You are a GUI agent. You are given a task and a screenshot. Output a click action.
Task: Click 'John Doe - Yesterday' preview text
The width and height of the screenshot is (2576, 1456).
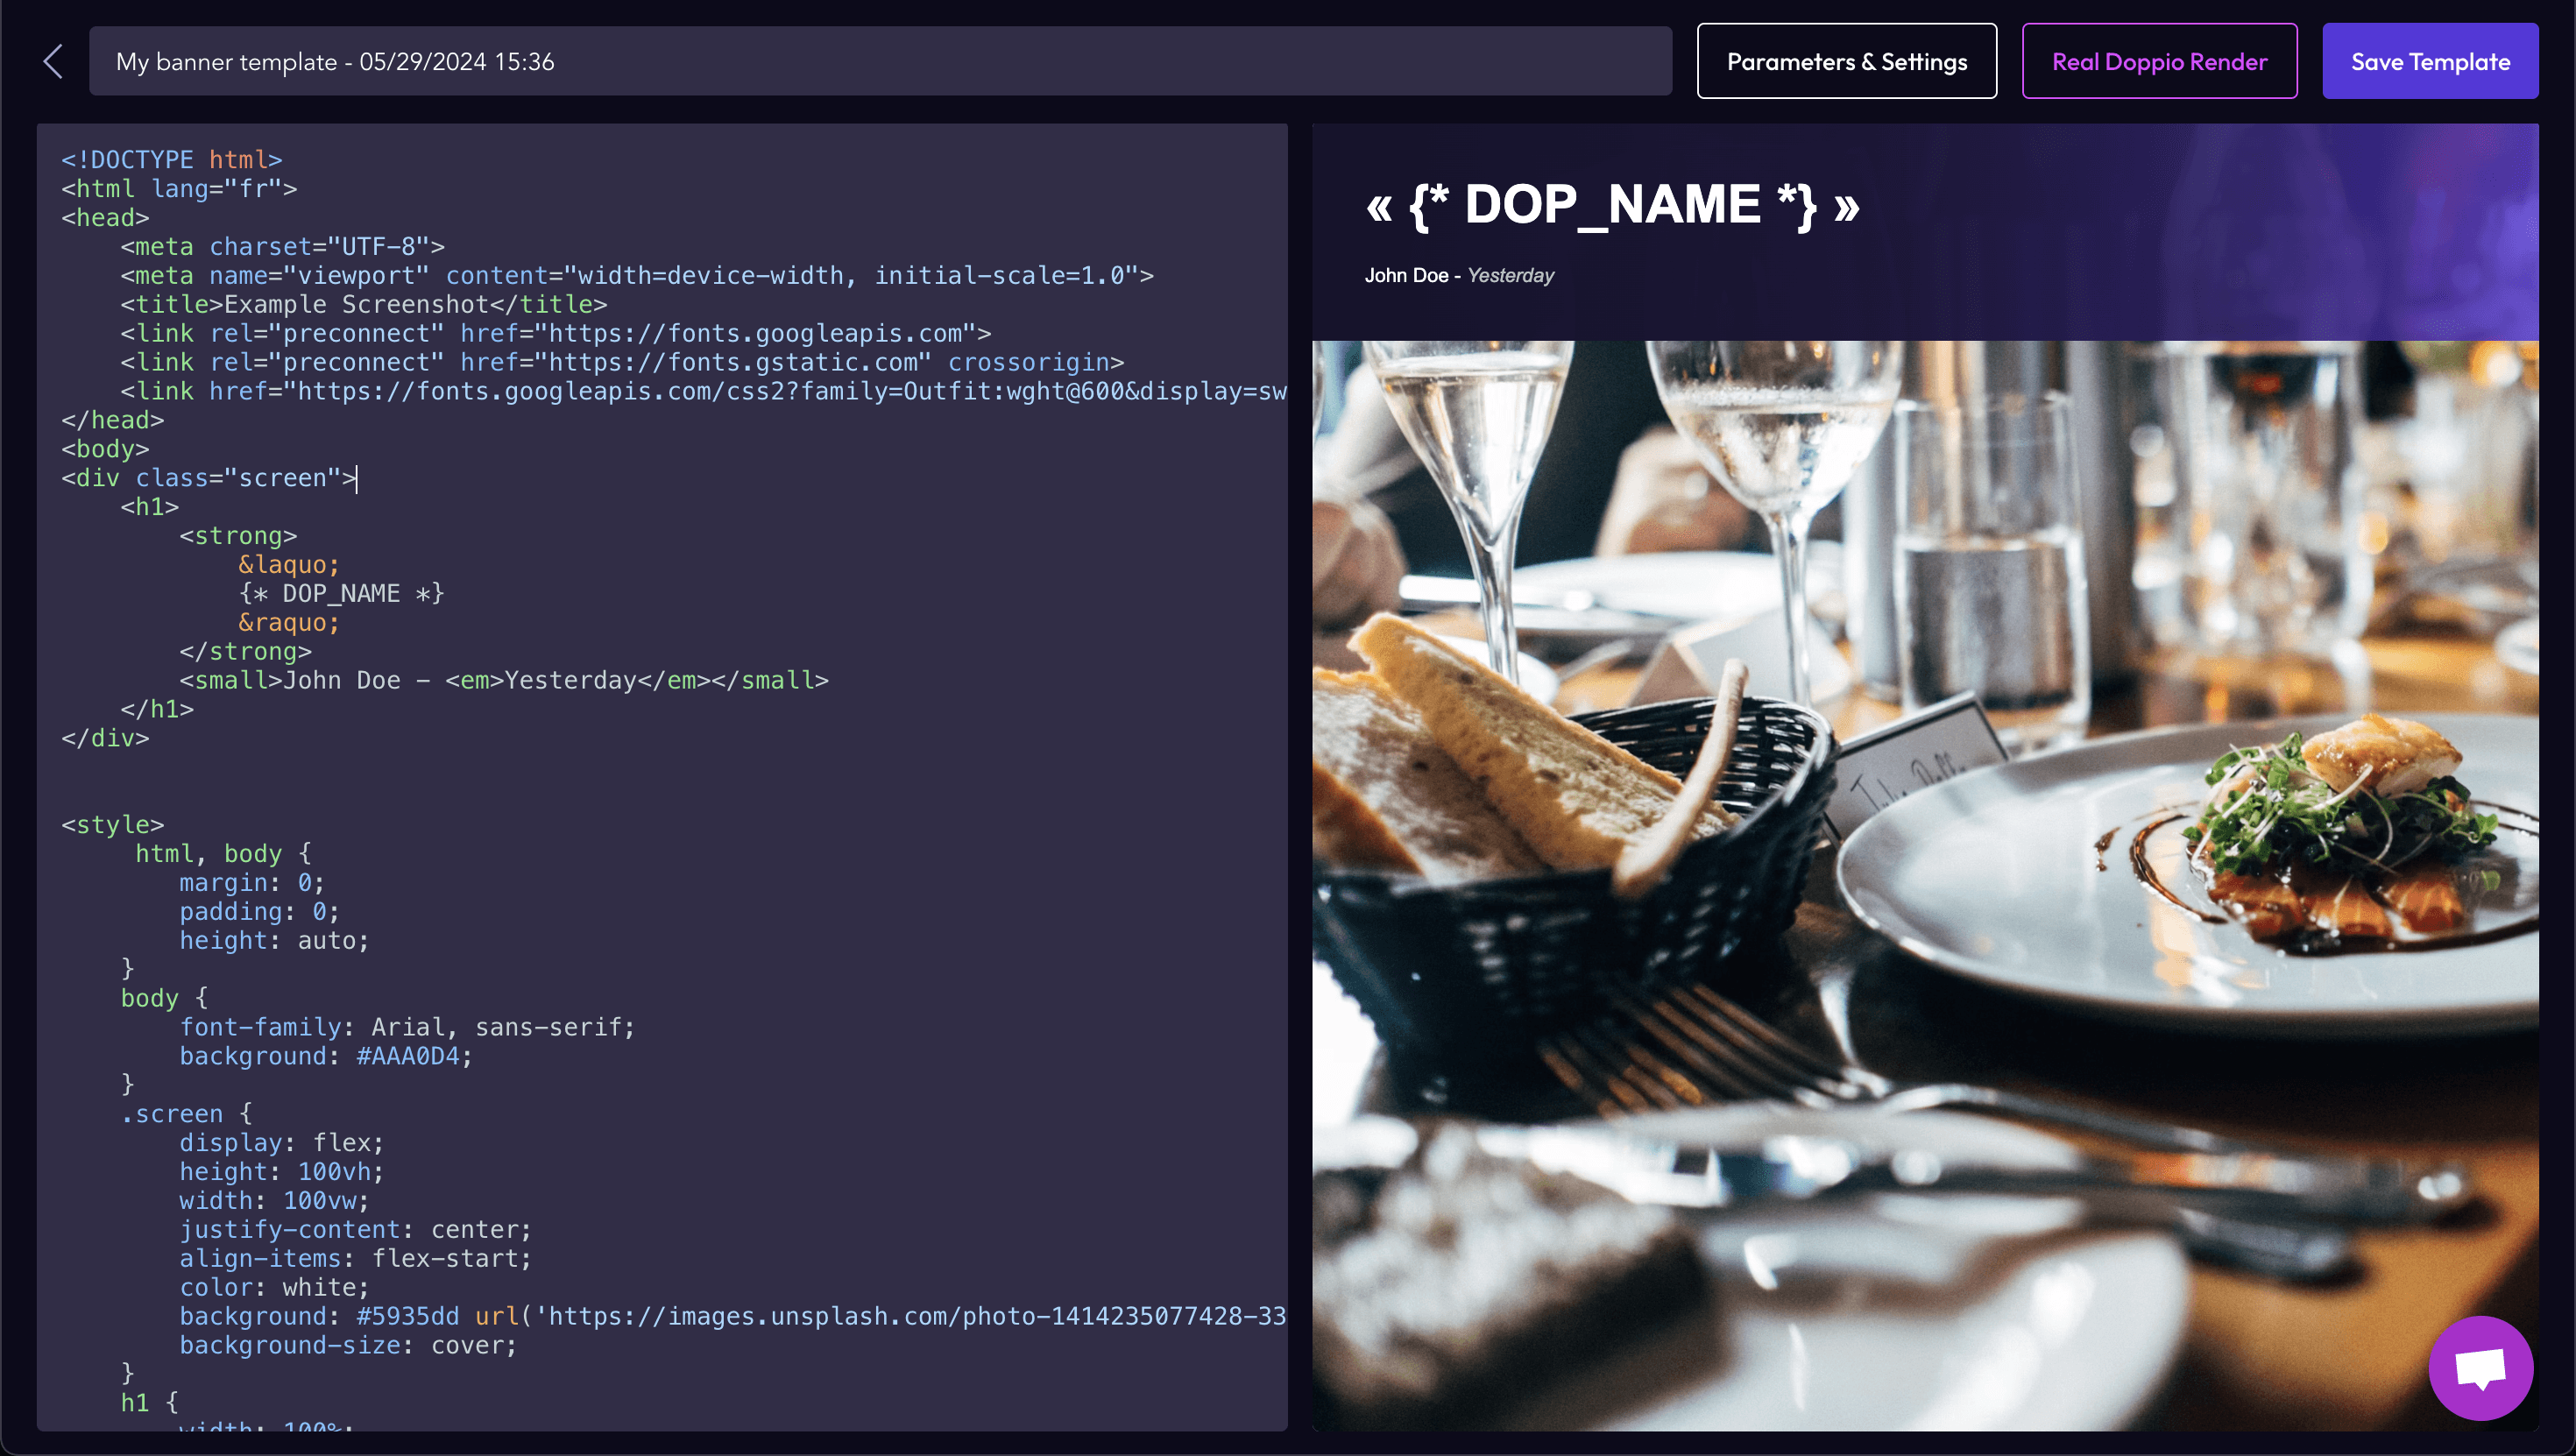[x=1459, y=275]
